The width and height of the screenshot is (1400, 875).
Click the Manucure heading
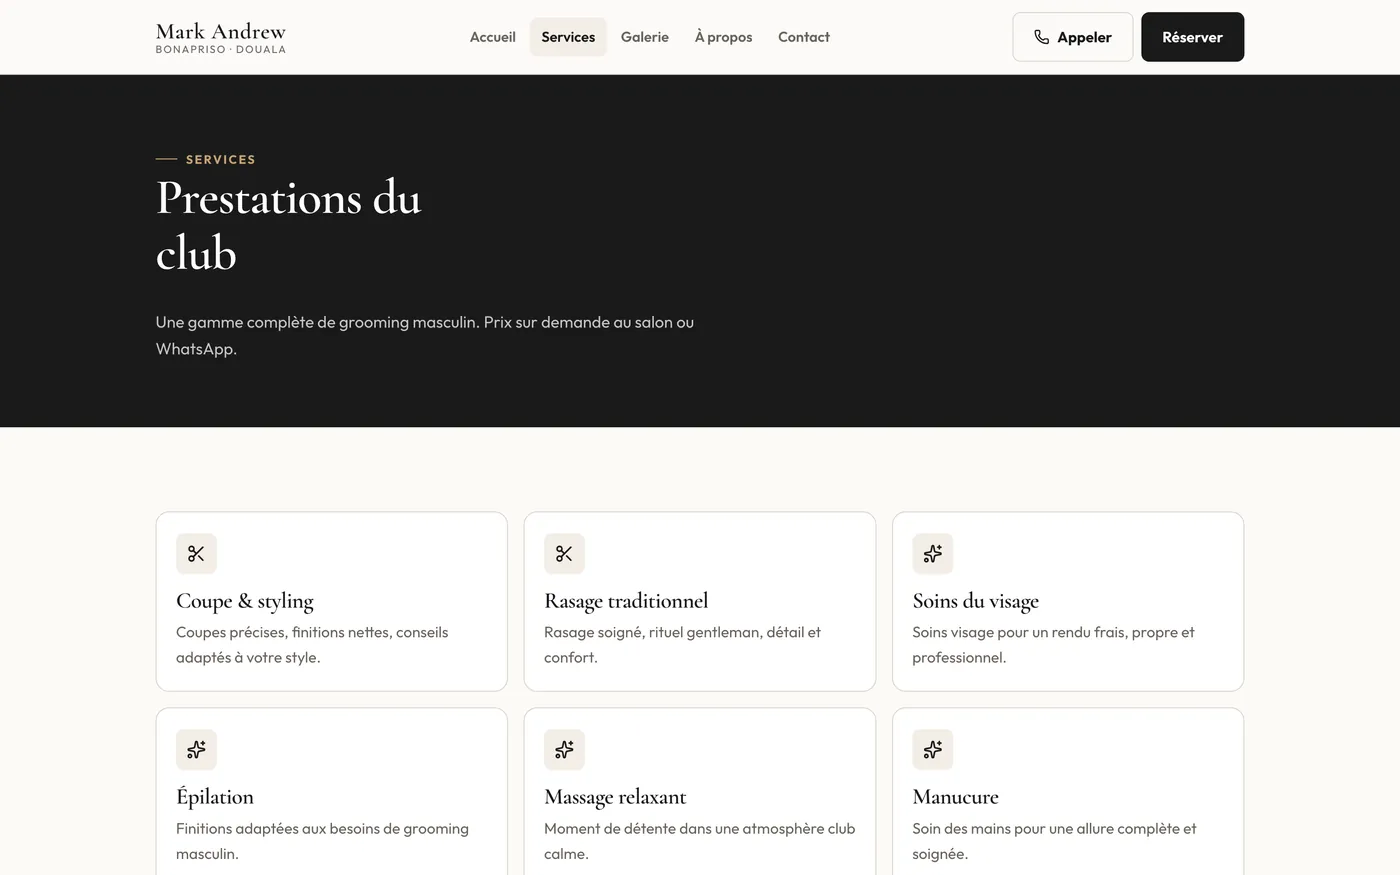(955, 797)
